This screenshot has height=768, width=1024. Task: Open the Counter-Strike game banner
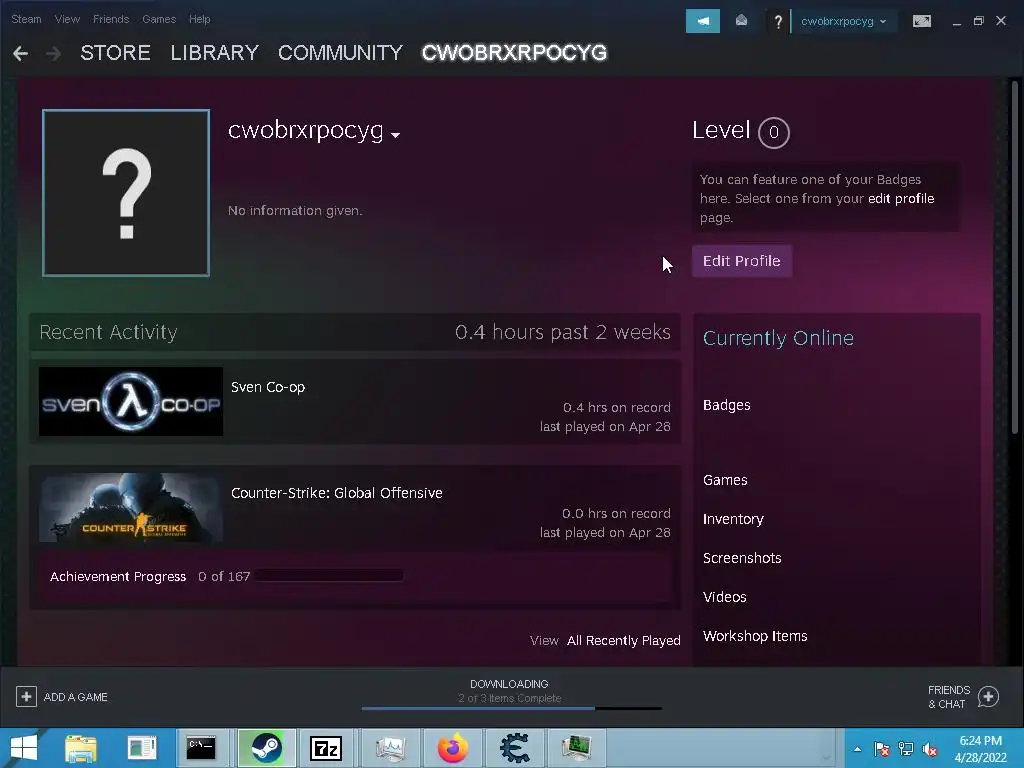131,508
